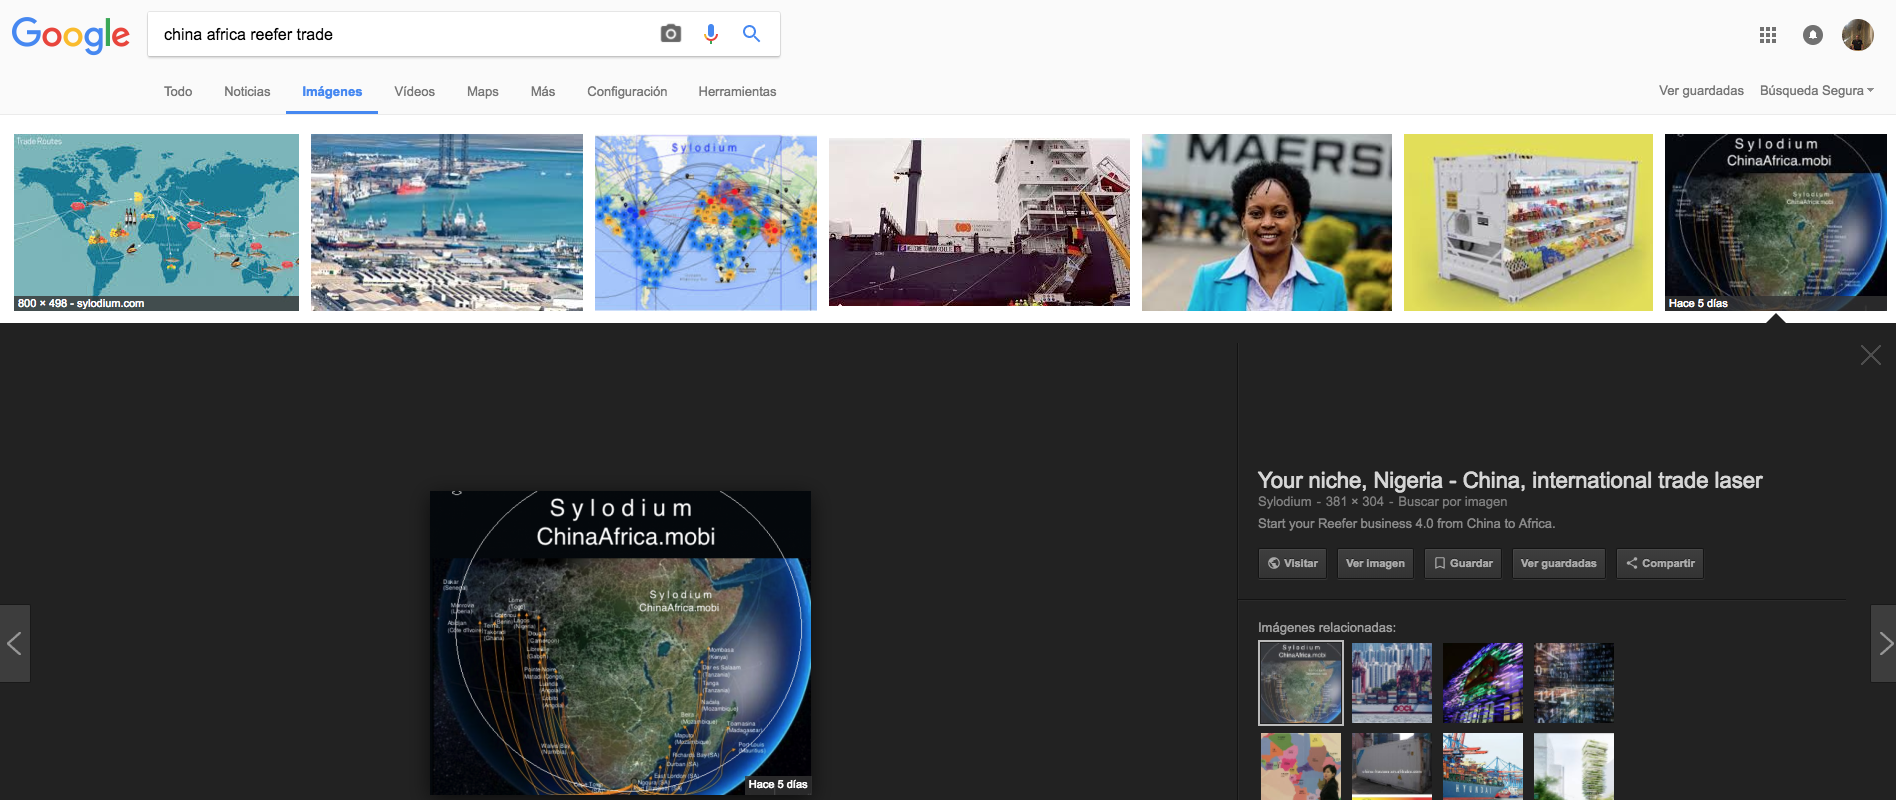Select the Imágenes tab
The width and height of the screenshot is (1896, 800).
tap(332, 91)
